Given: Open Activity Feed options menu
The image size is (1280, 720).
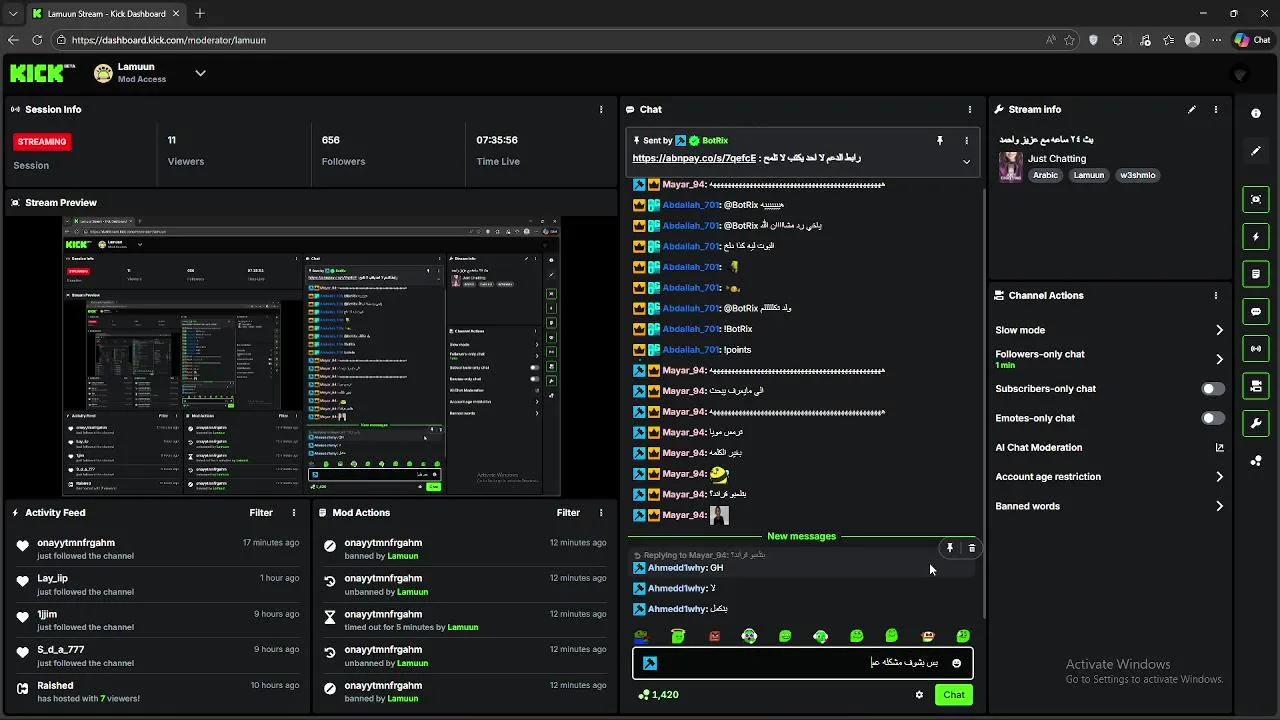Looking at the screenshot, I should pyautogui.click(x=294, y=513).
